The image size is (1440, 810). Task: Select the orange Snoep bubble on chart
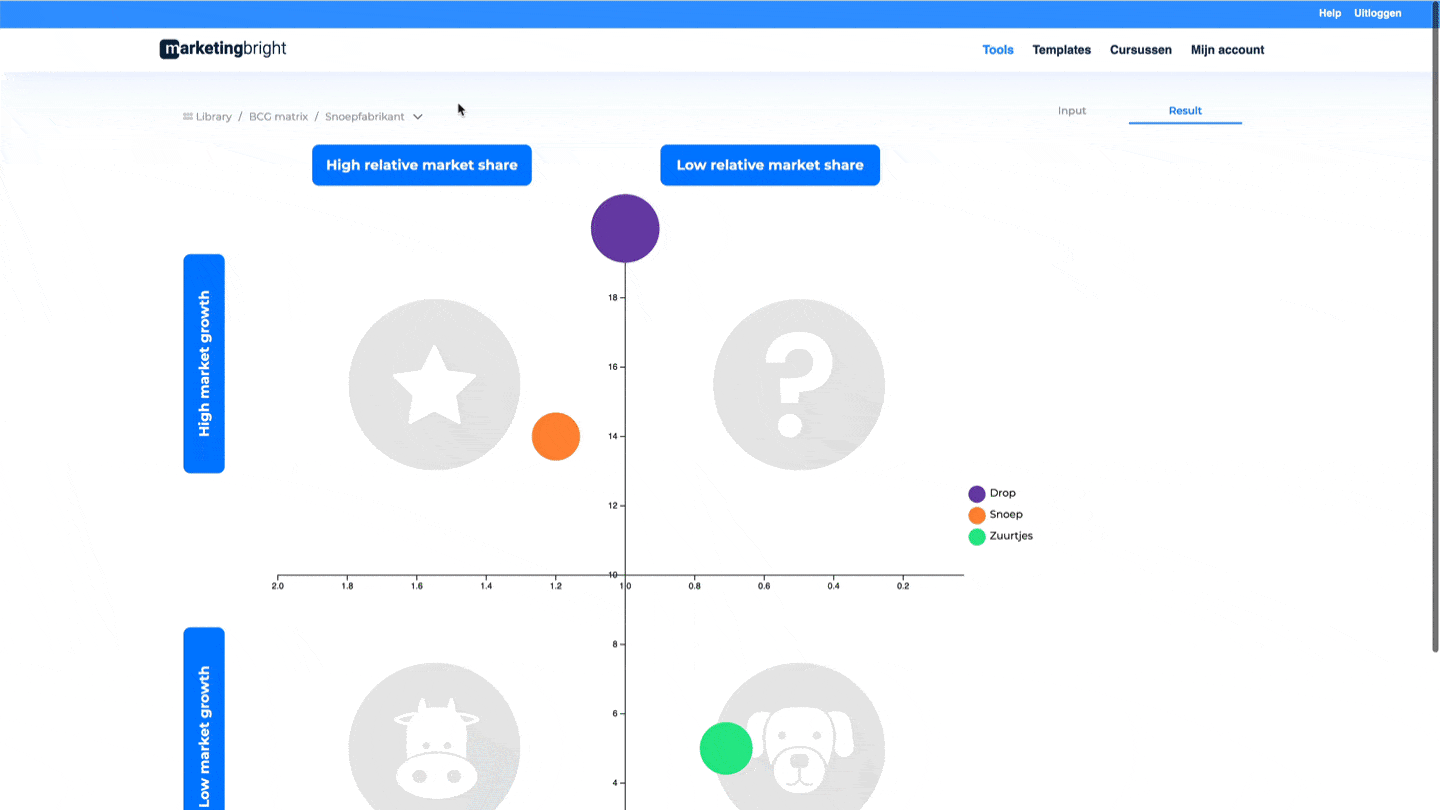click(x=556, y=437)
